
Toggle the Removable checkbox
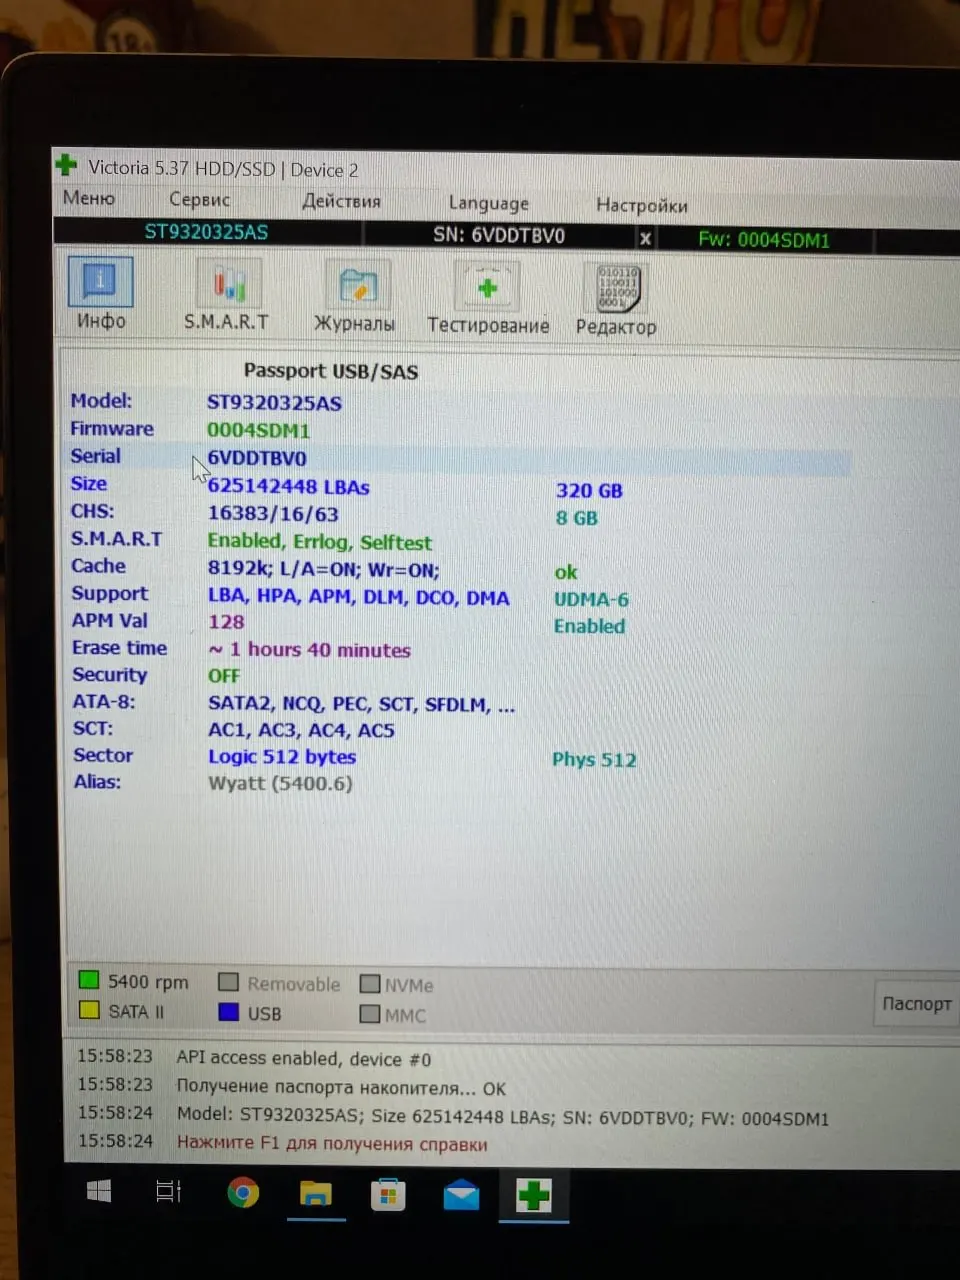click(228, 983)
